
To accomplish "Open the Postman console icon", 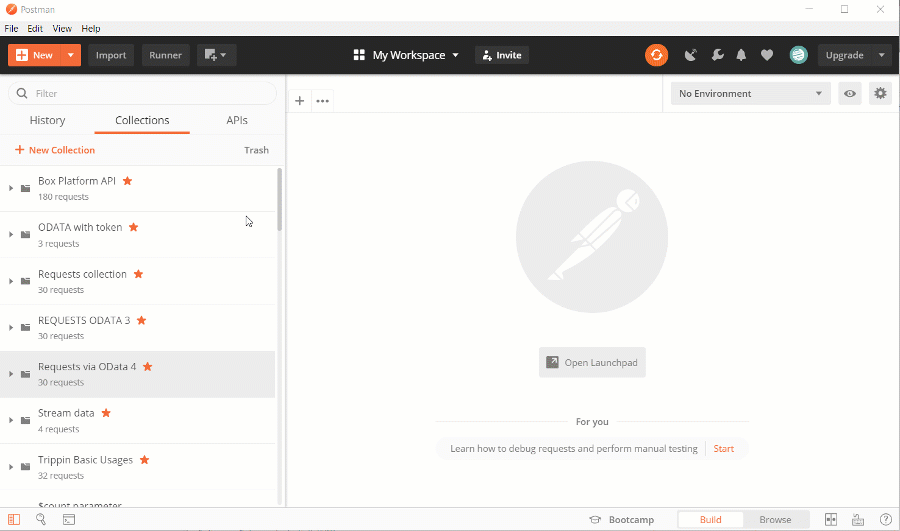I will (x=69, y=520).
